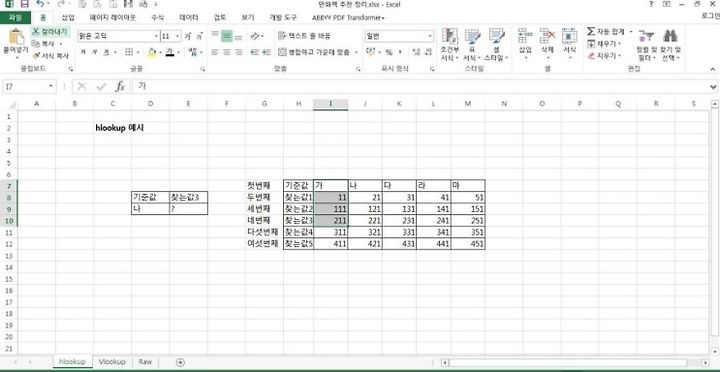Decrease the font size
The width and height of the screenshot is (720, 372).
click(199, 36)
